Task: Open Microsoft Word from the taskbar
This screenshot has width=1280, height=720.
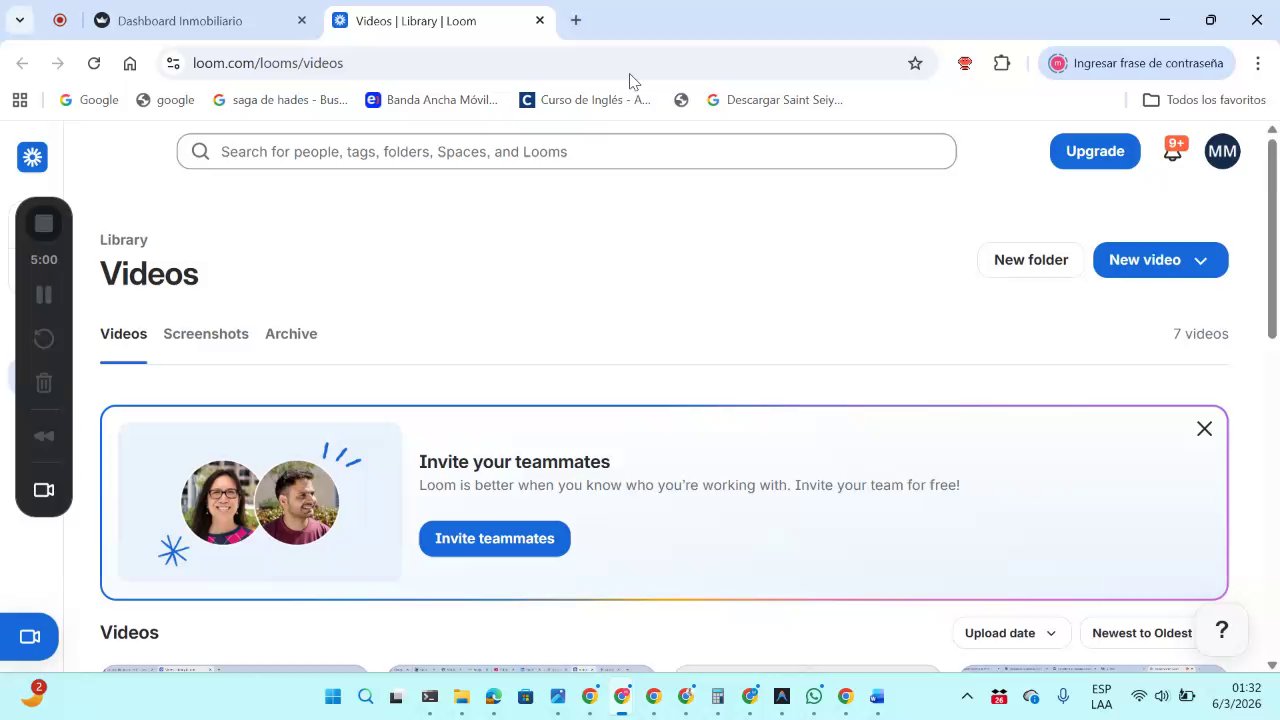Action: 877,697
